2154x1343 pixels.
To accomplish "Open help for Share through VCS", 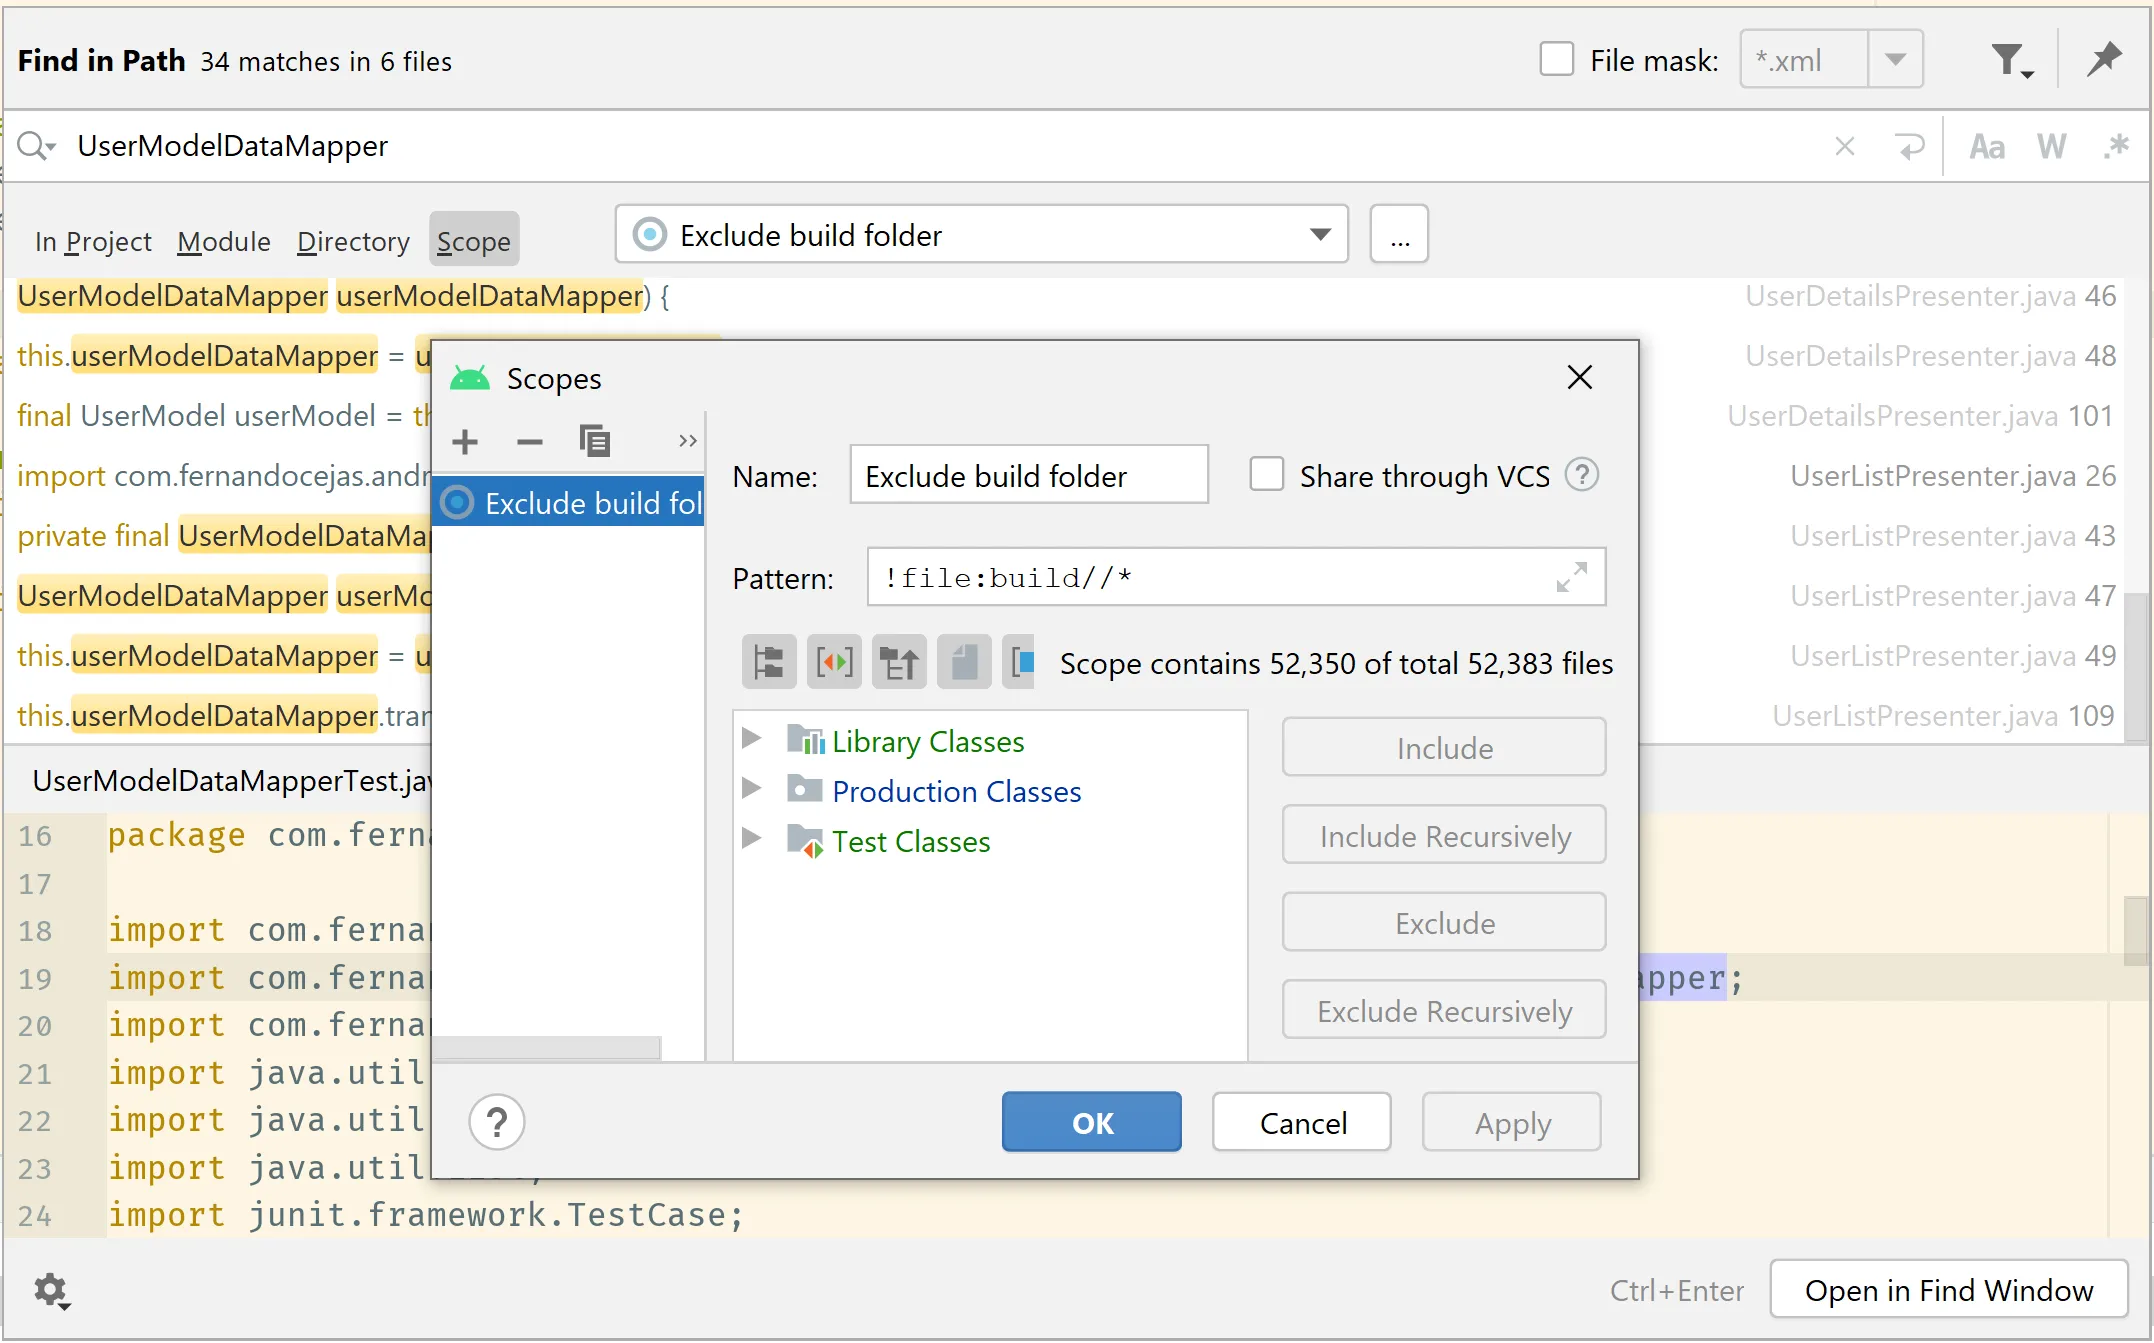I will (x=1582, y=475).
